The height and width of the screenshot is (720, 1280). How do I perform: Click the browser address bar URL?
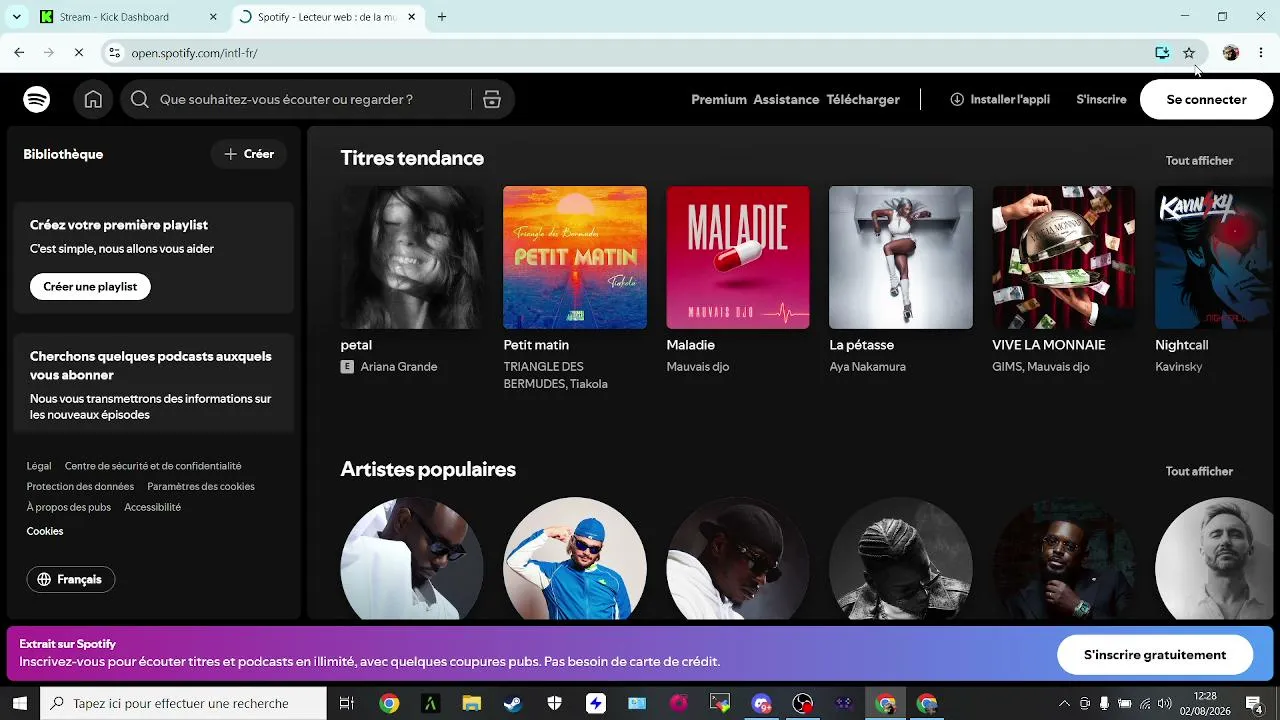[195, 53]
